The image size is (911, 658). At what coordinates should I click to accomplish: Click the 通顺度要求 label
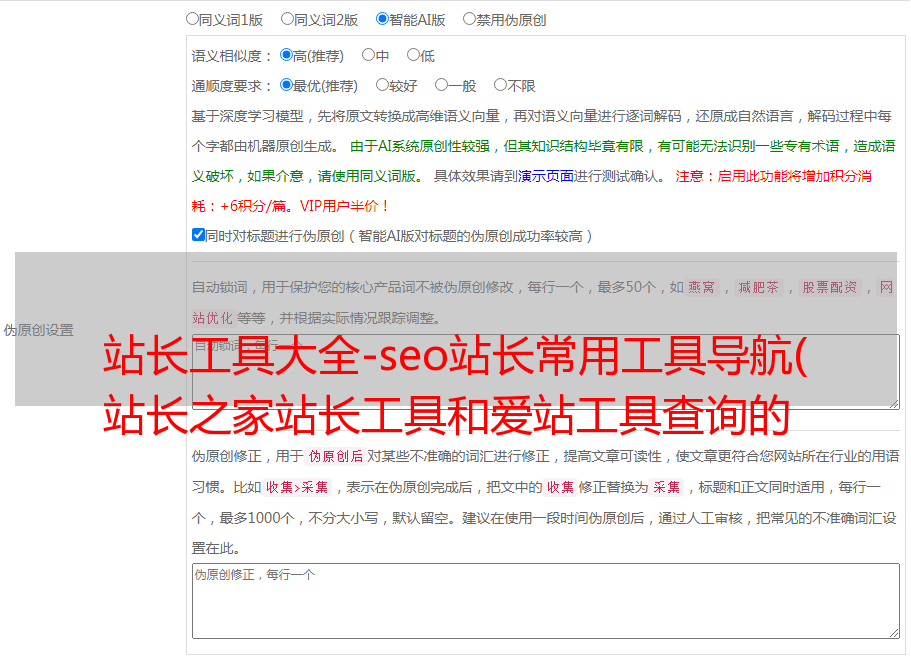231,87
